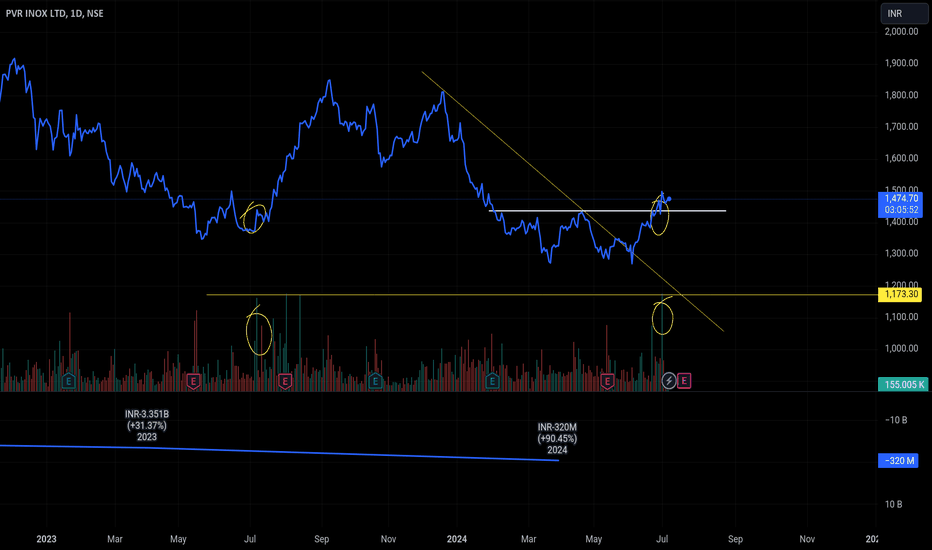
Task: Open the earnings E marker in October 2023
Action: pyautogui.click(x=374, y=381)
